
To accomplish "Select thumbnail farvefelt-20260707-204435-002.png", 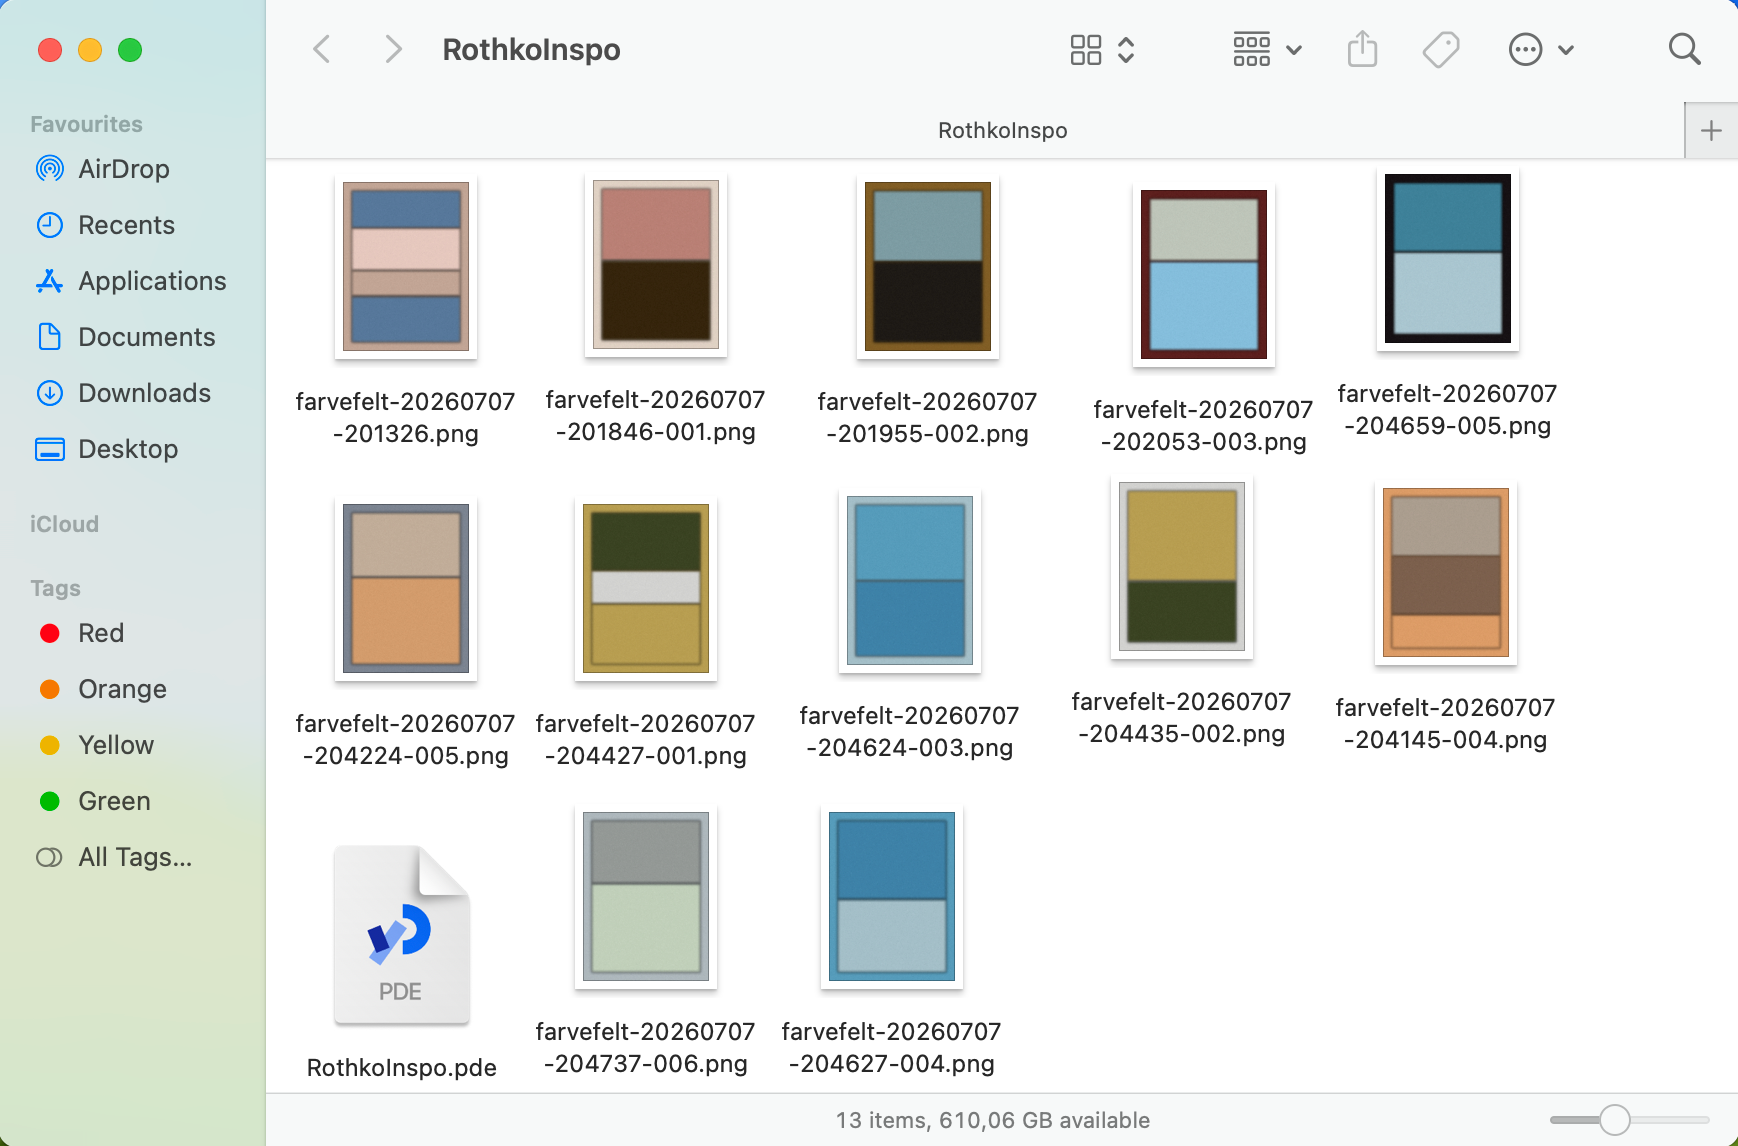I will point(1182,567).
